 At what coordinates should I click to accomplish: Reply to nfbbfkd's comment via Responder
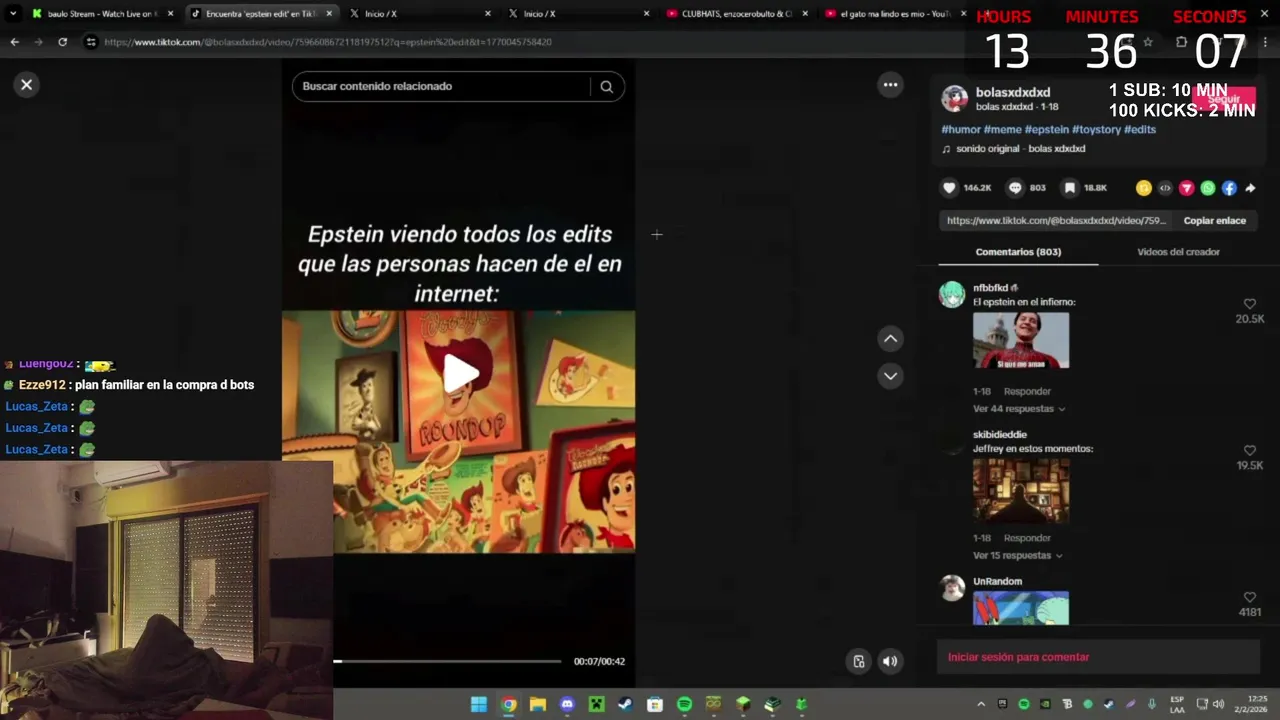point(1027,391)
